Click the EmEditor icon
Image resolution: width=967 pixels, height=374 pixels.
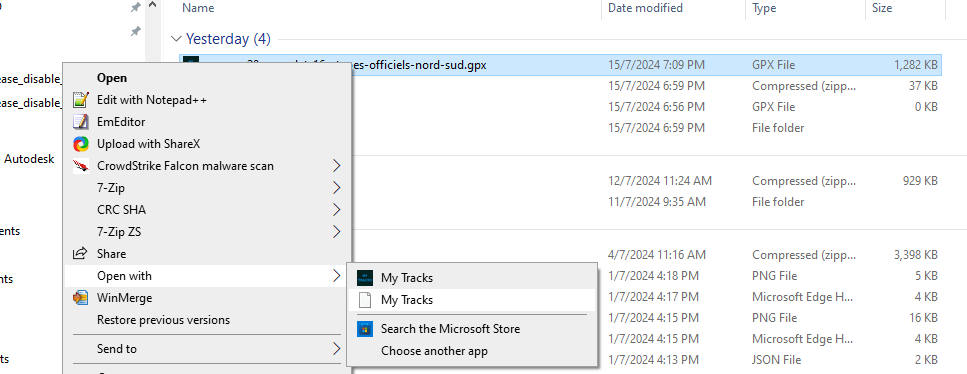[x=81, y=122]
